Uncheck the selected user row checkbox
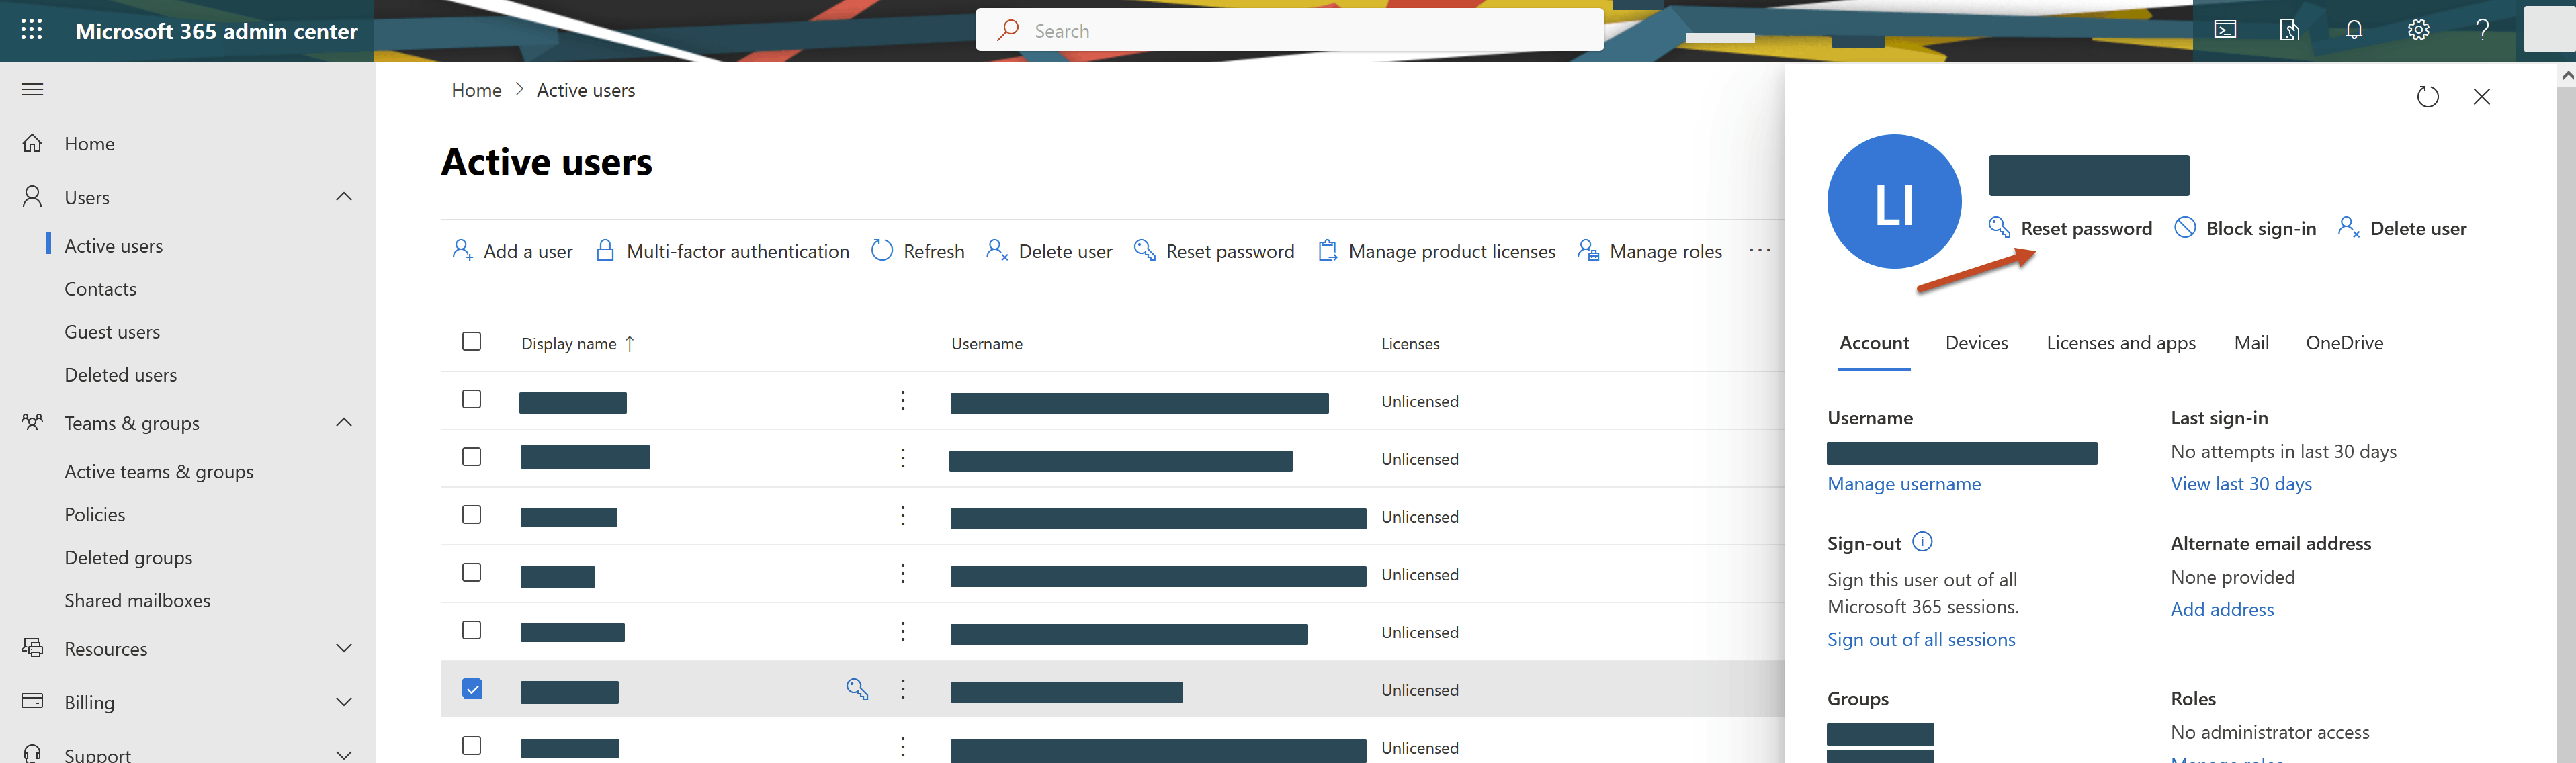The height and width of the screenshot is (763, 2576). pyautogui.click(x=472, y=689)
